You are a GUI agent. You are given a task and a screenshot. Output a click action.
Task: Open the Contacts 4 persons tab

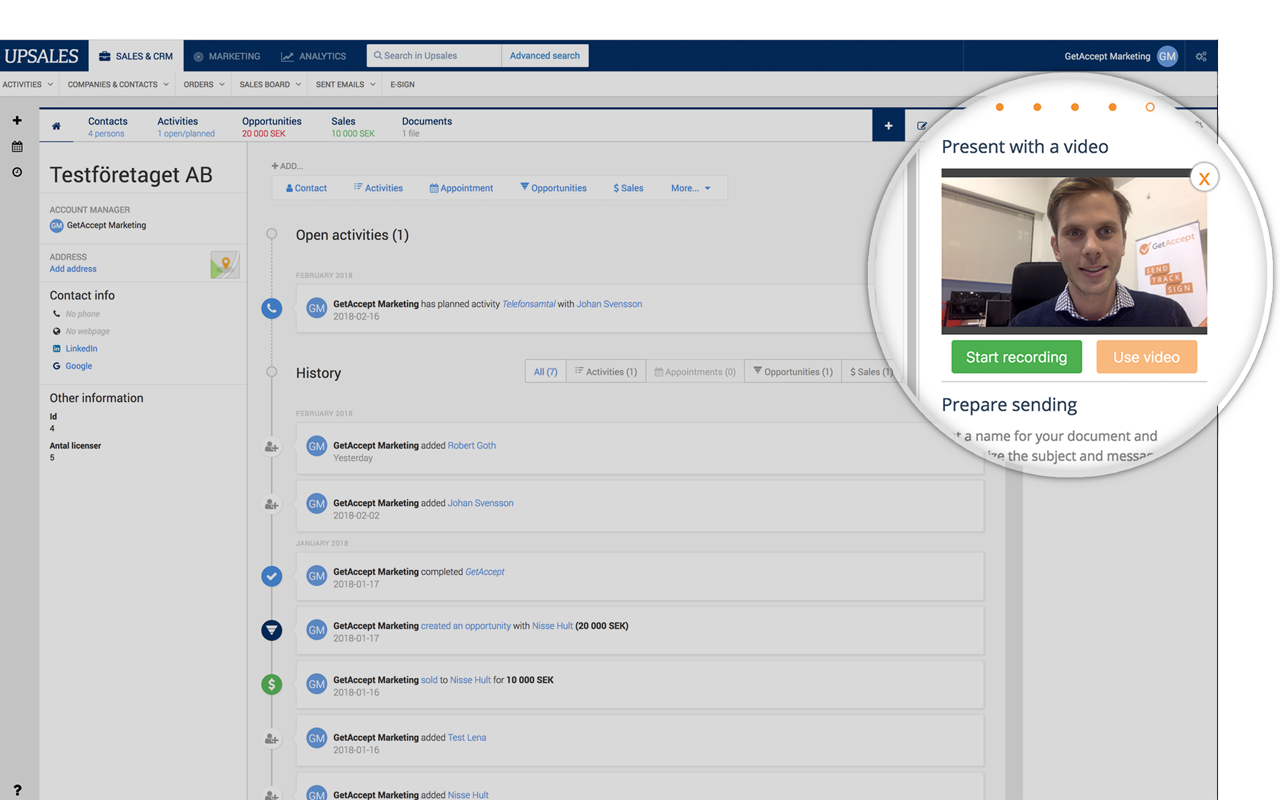pyautogui.click(x=107, y=126)
